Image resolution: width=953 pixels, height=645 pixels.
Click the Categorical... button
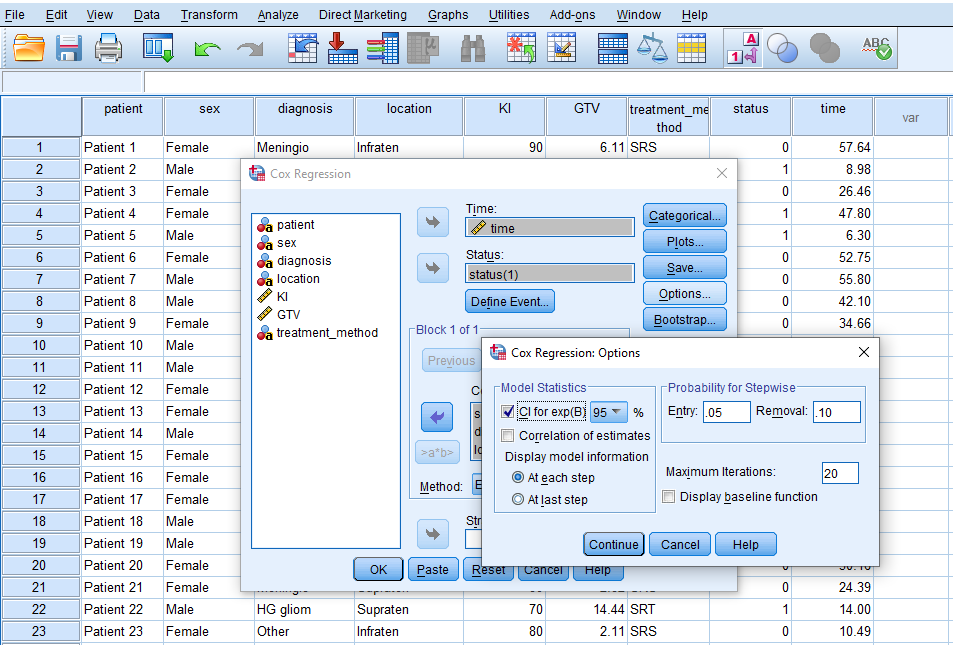point(684,216)
